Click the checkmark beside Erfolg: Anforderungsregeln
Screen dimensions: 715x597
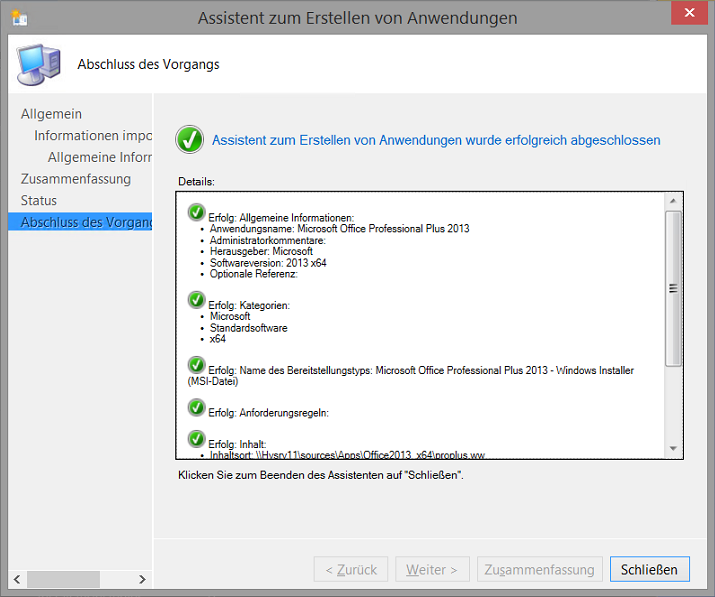(x=197, y=408)
